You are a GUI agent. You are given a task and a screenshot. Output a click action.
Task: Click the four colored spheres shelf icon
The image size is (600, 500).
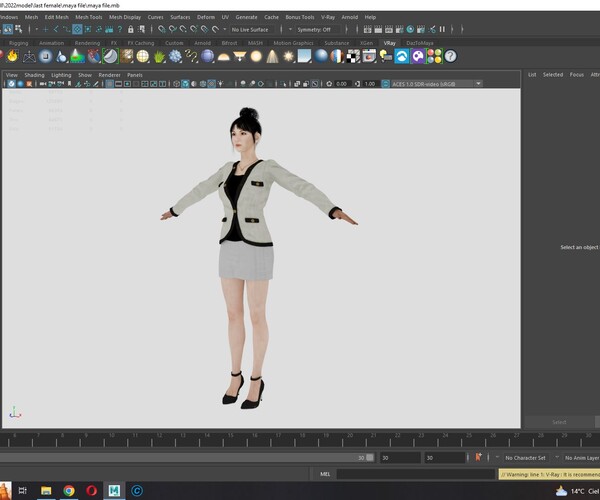pos(434,56)
